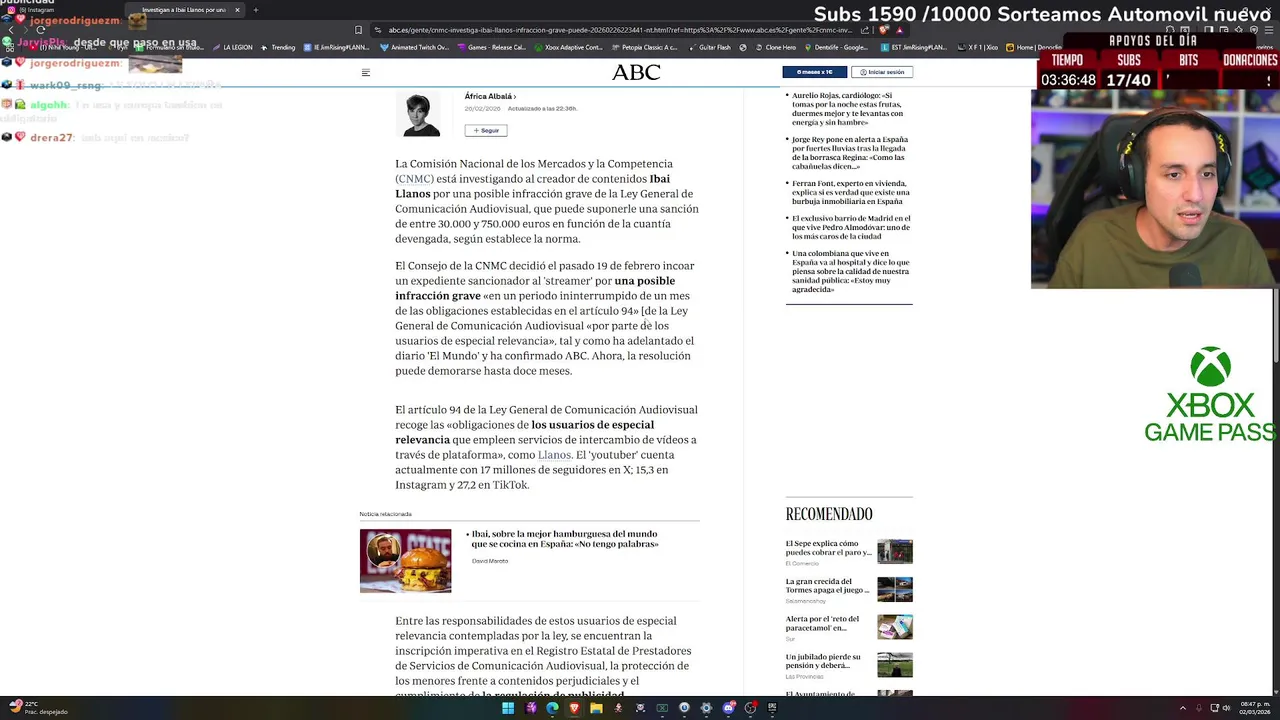Open the ABC hamburger menu icon

coord(366,72)
